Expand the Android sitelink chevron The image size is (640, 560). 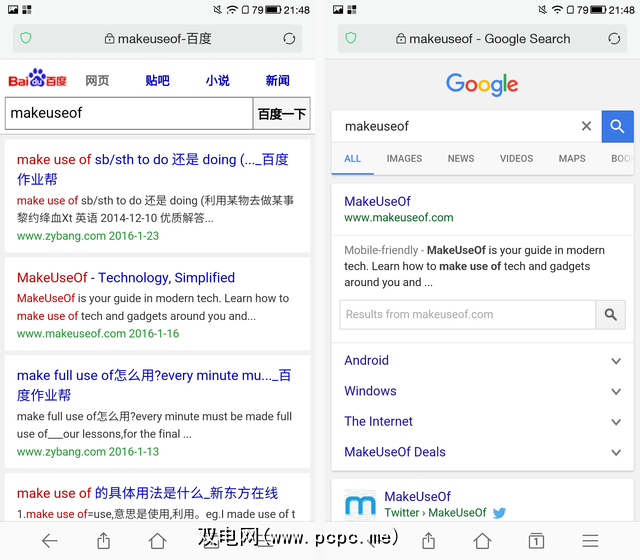(616, 361)
